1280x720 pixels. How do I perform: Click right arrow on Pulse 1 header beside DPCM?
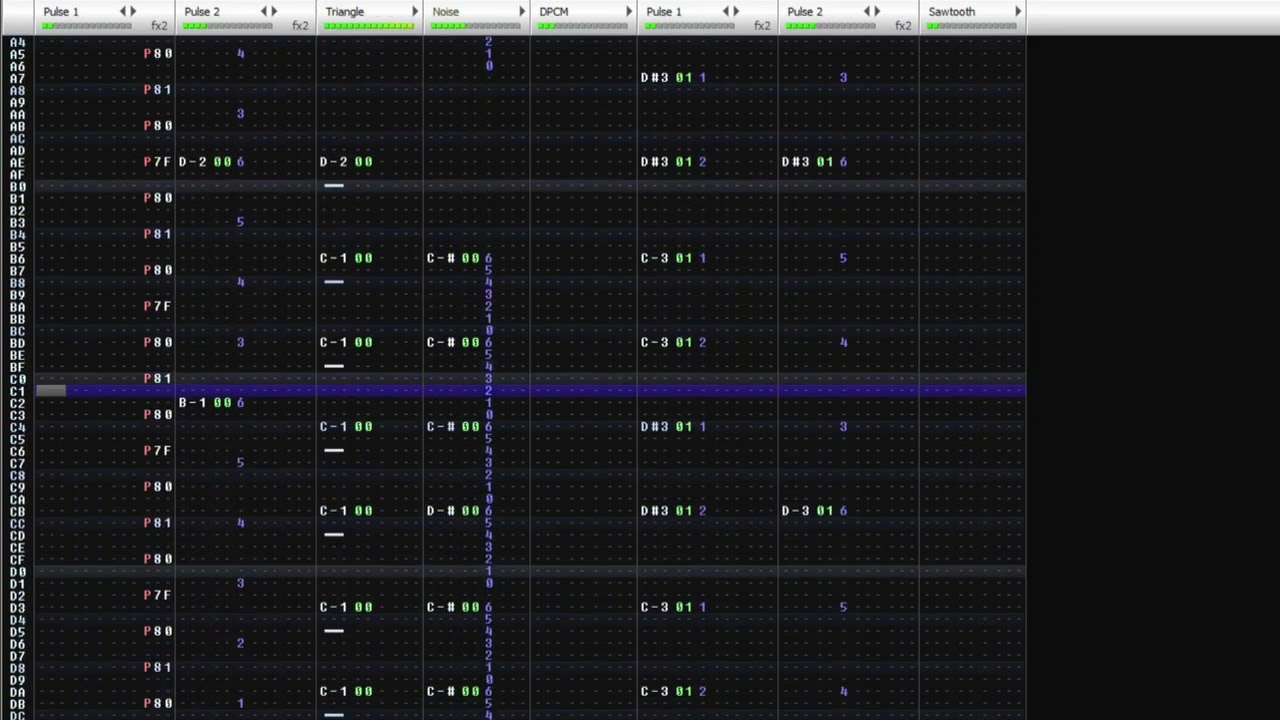[737, 12]
